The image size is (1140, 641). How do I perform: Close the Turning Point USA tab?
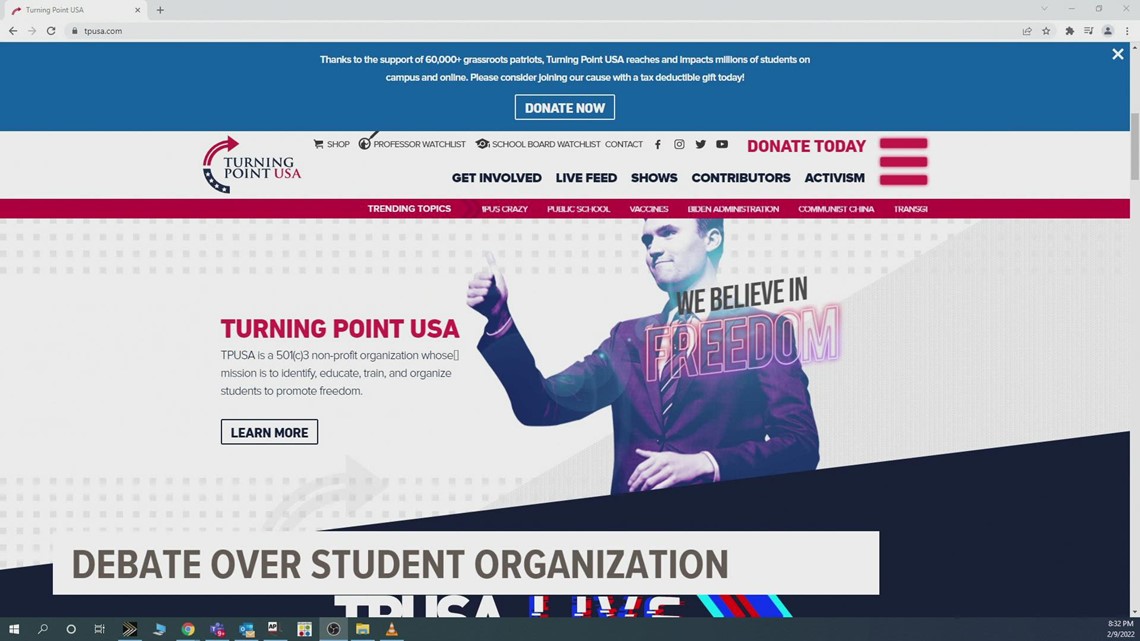click(137, 10)
